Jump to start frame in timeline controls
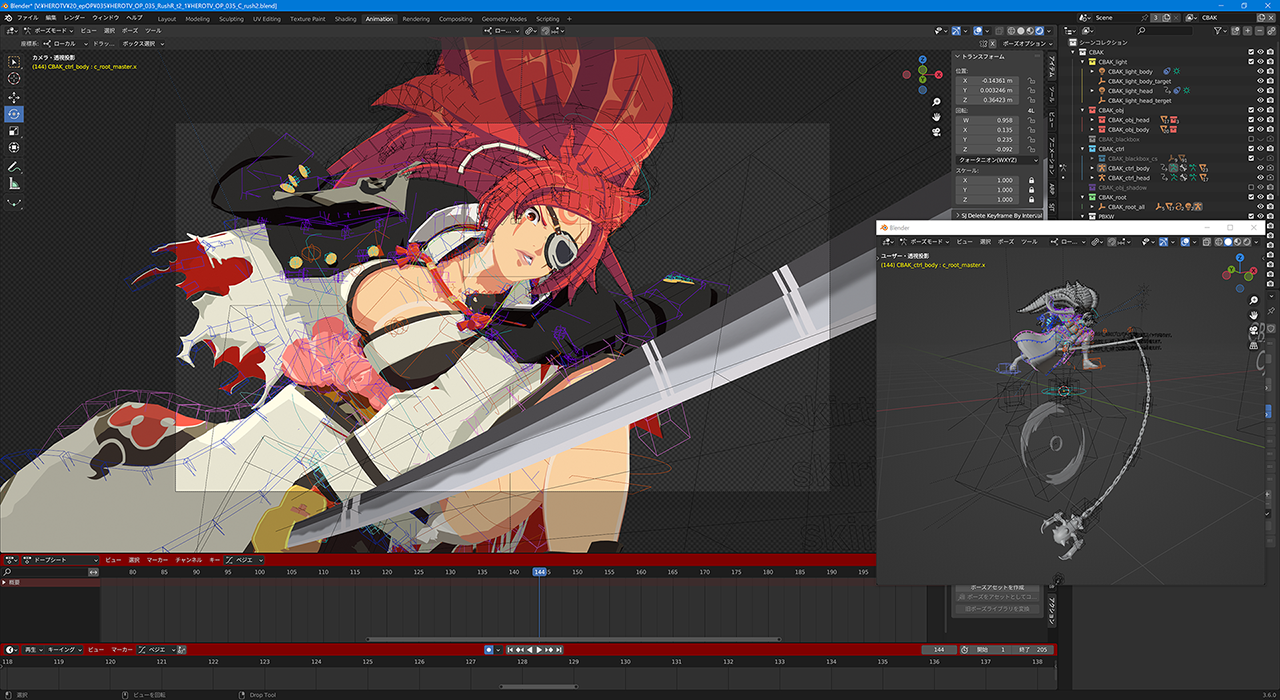 pyautogui.click(x=509, y=650)
